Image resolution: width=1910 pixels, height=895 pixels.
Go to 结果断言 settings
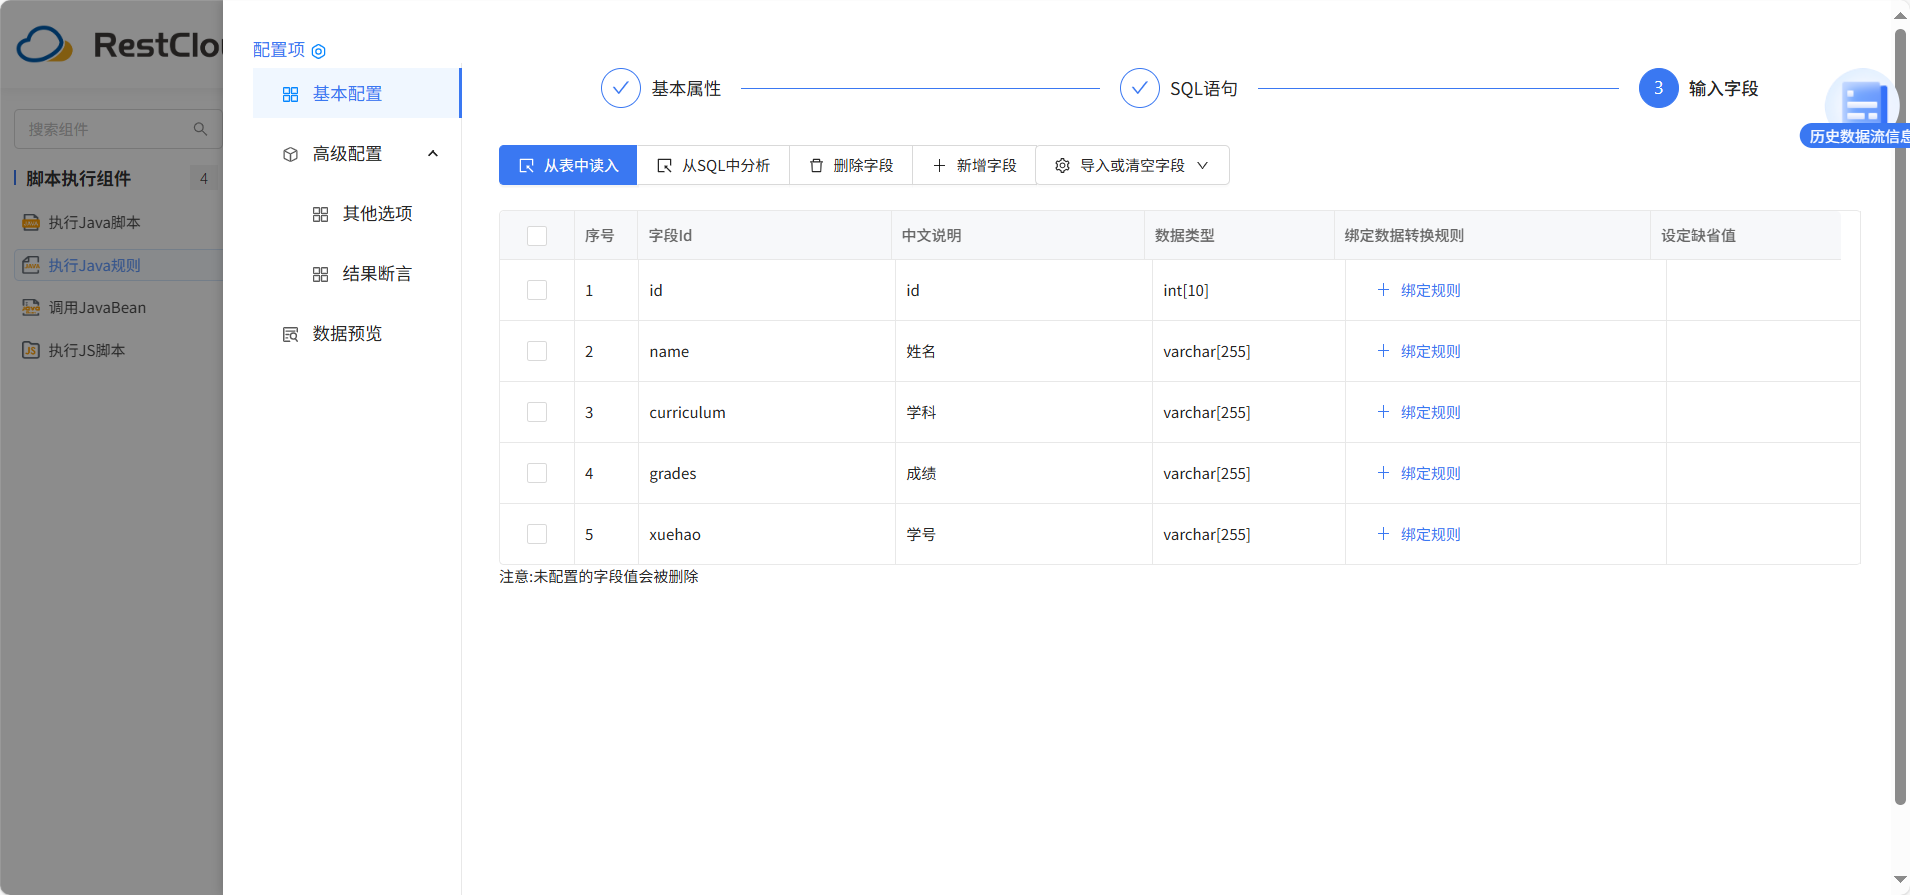tap(376, 274)
